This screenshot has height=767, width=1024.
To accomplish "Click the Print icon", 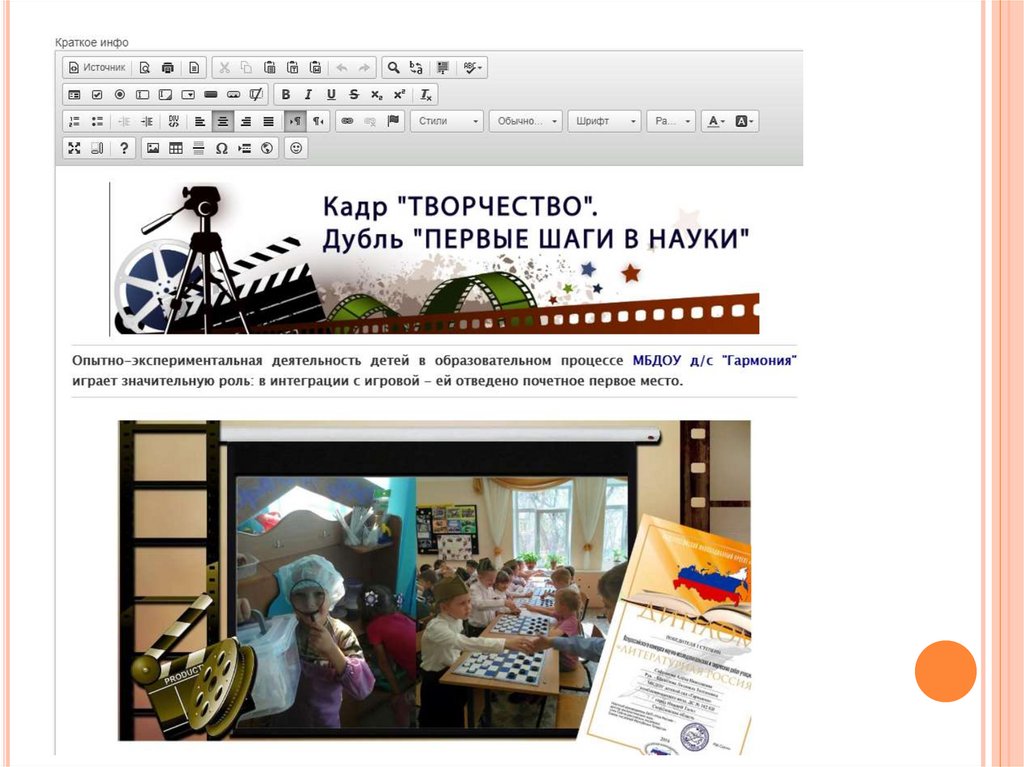I will pos(168,67).
